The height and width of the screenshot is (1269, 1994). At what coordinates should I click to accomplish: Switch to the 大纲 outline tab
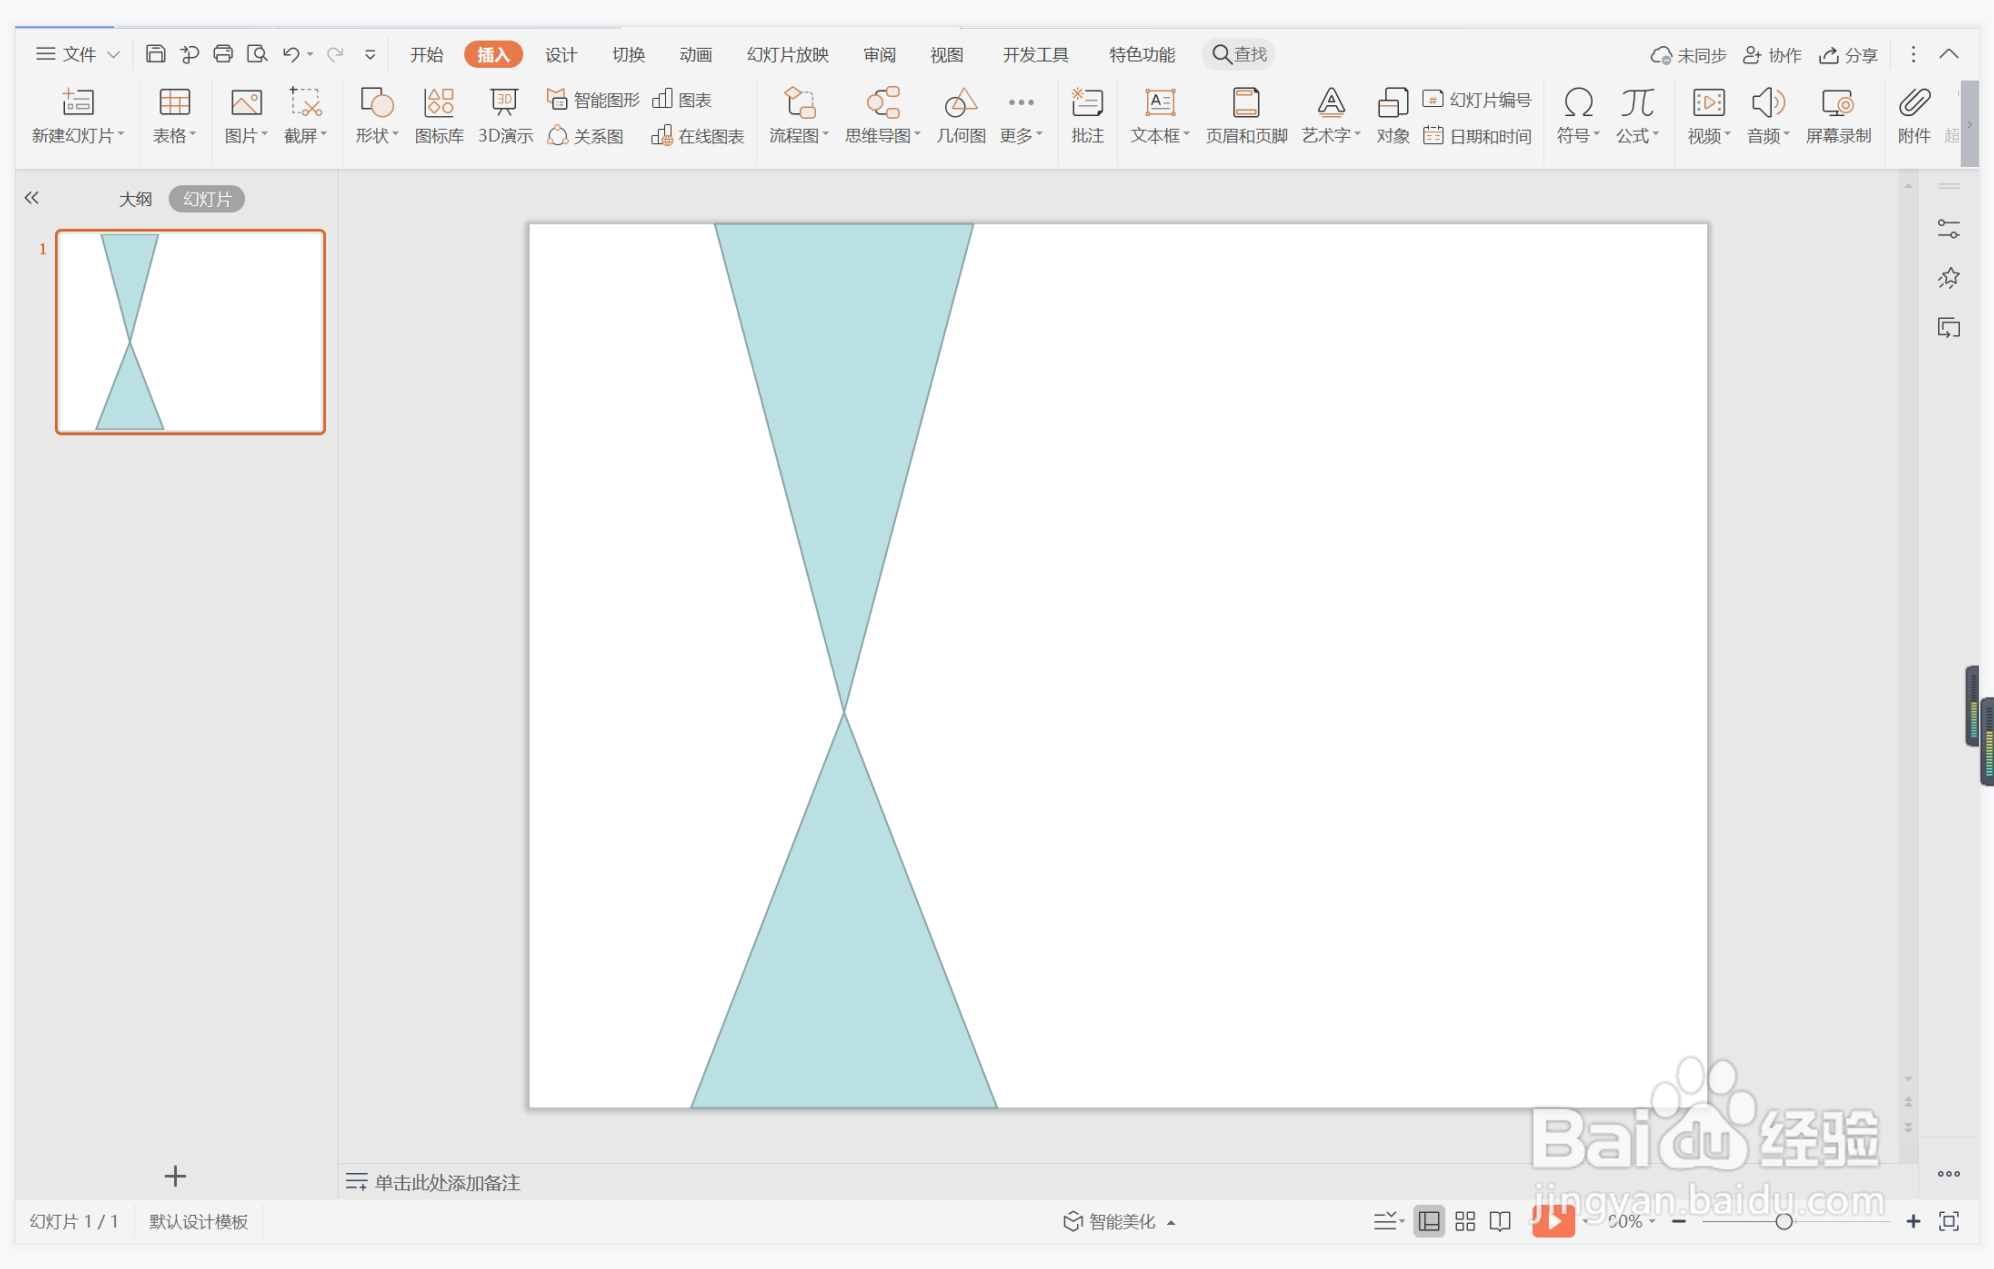(135, 199)
